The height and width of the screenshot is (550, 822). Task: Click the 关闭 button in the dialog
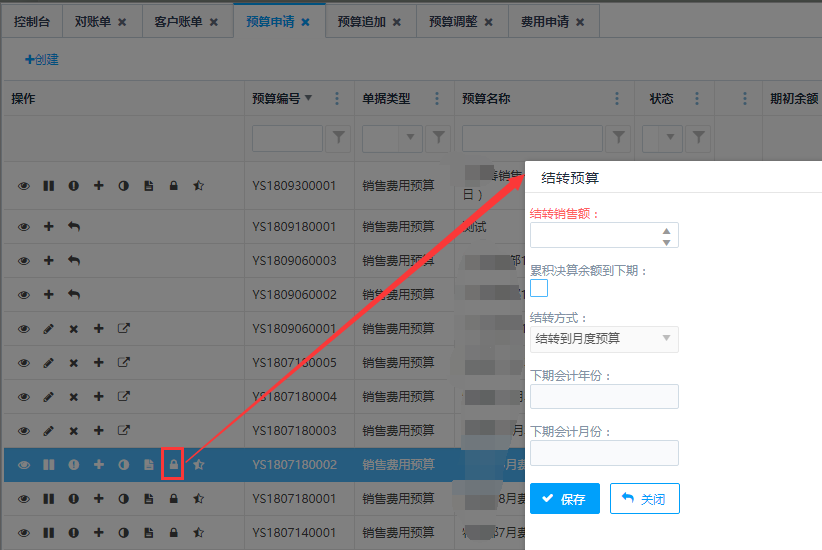tap(644, 499)
